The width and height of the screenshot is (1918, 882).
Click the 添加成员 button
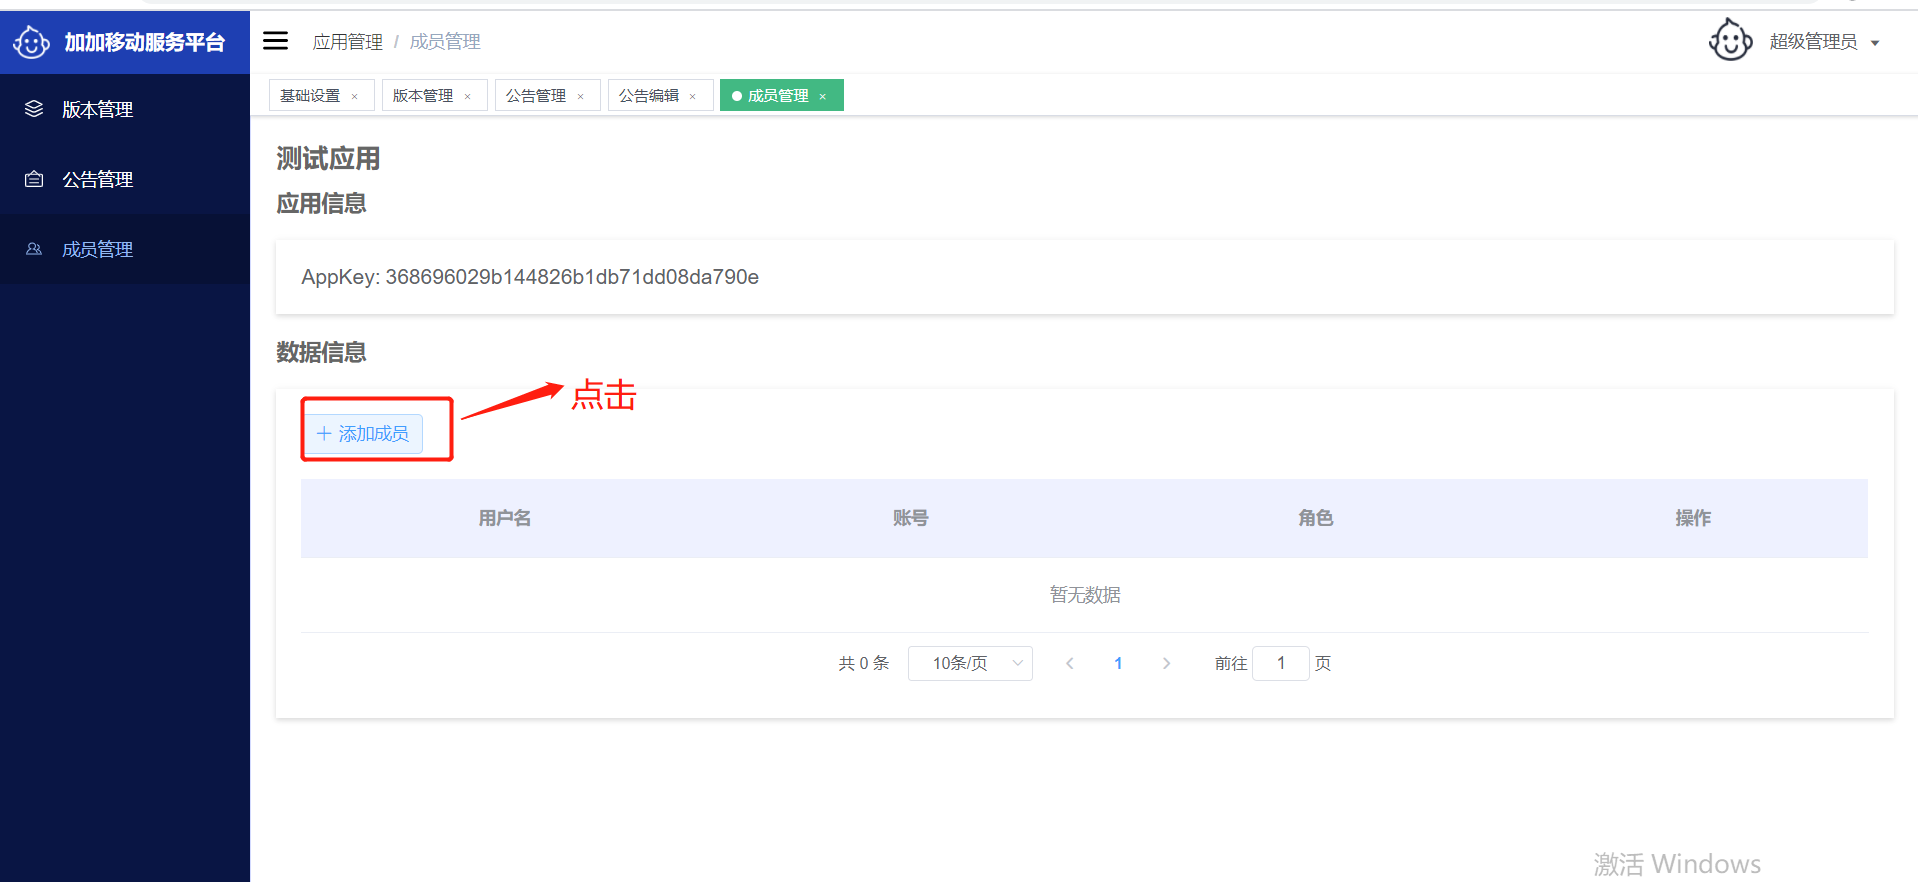click(x=363, y=434)
